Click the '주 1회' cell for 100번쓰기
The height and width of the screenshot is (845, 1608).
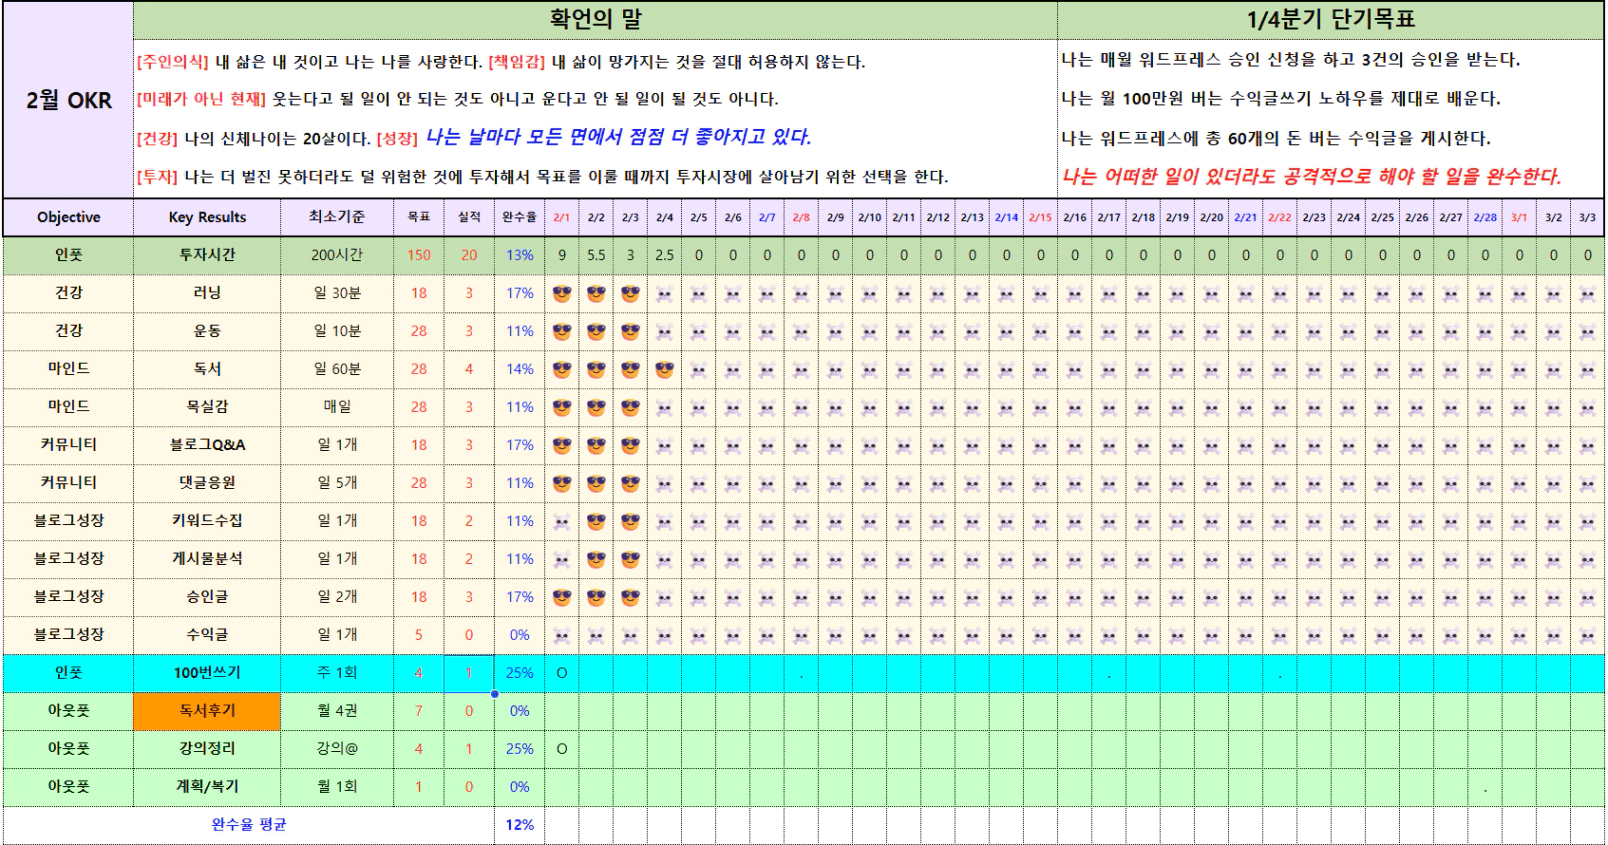point(337,673)
